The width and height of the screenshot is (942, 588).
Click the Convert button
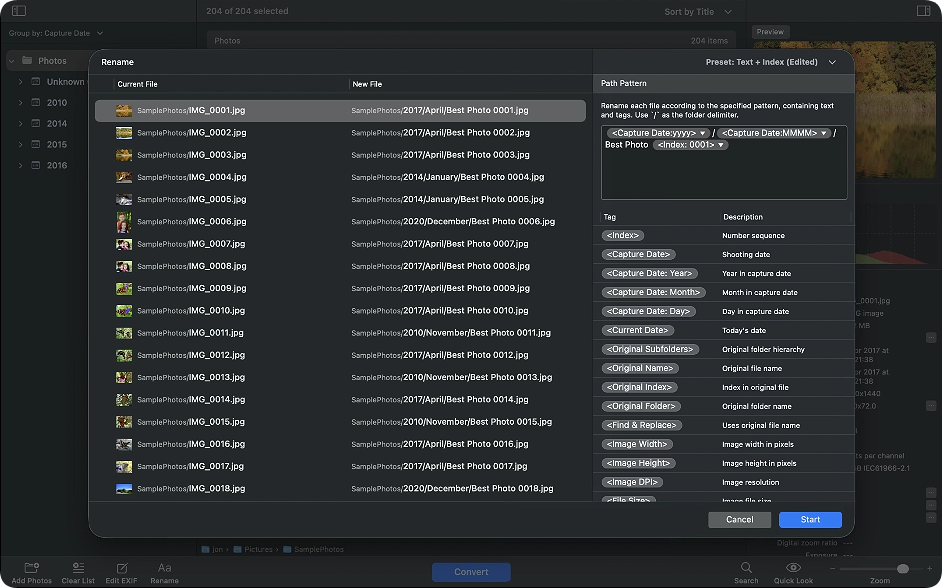point(471,572)
